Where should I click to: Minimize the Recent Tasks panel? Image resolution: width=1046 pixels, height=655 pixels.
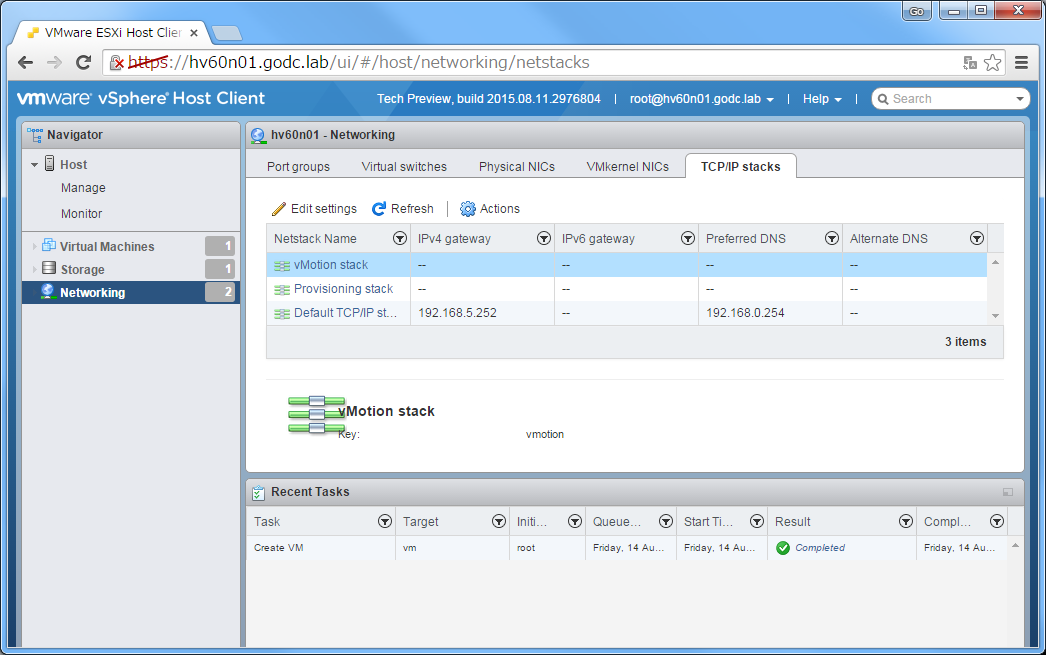tap(1008, 492)
